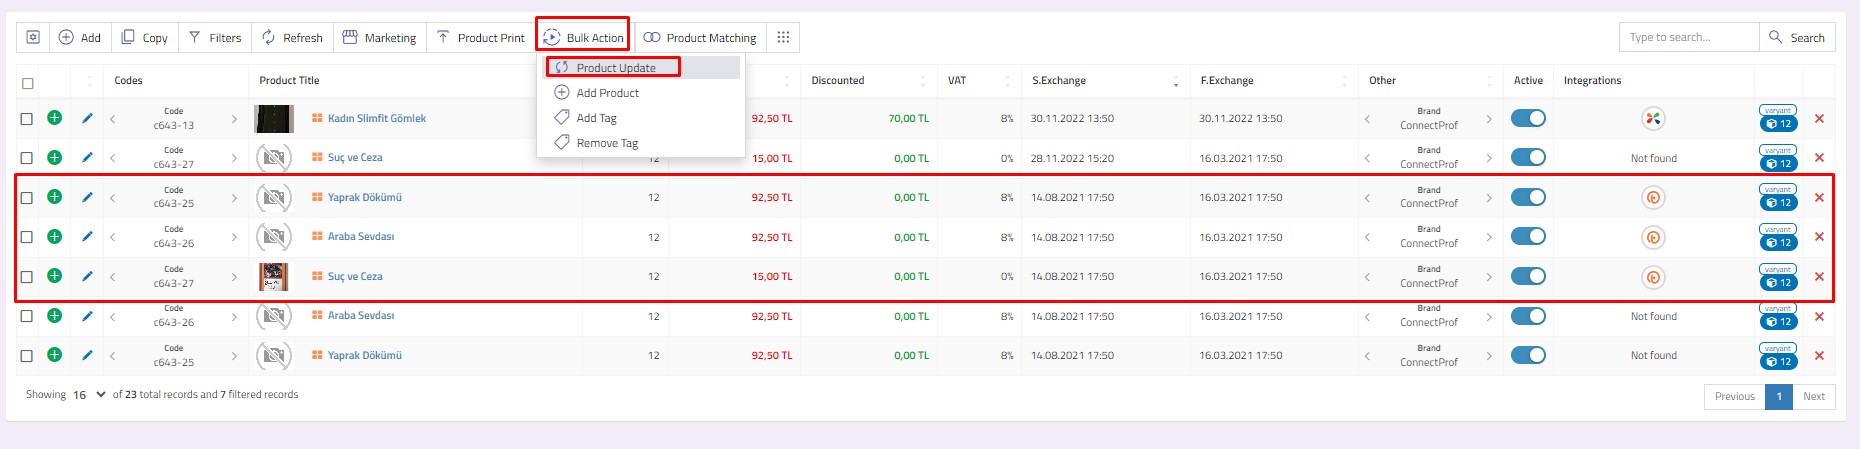
Task: Click green plus icon on Kadın Slimfit Gömlek row
Action: [x=54, y=118]
